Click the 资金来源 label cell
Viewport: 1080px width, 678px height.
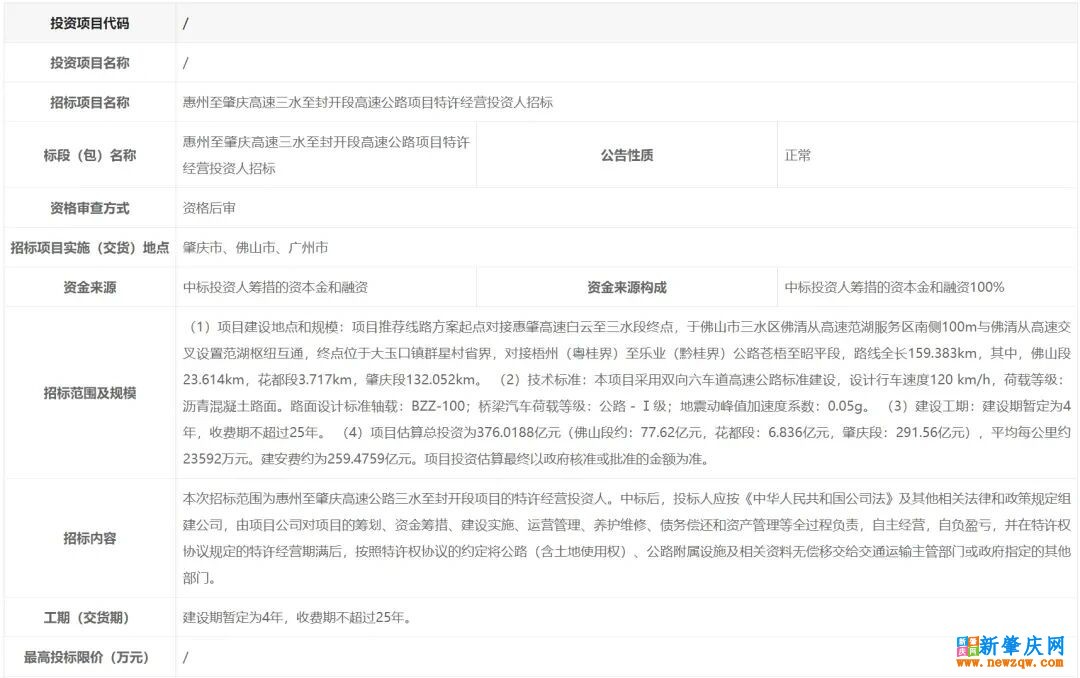(89, 287)
